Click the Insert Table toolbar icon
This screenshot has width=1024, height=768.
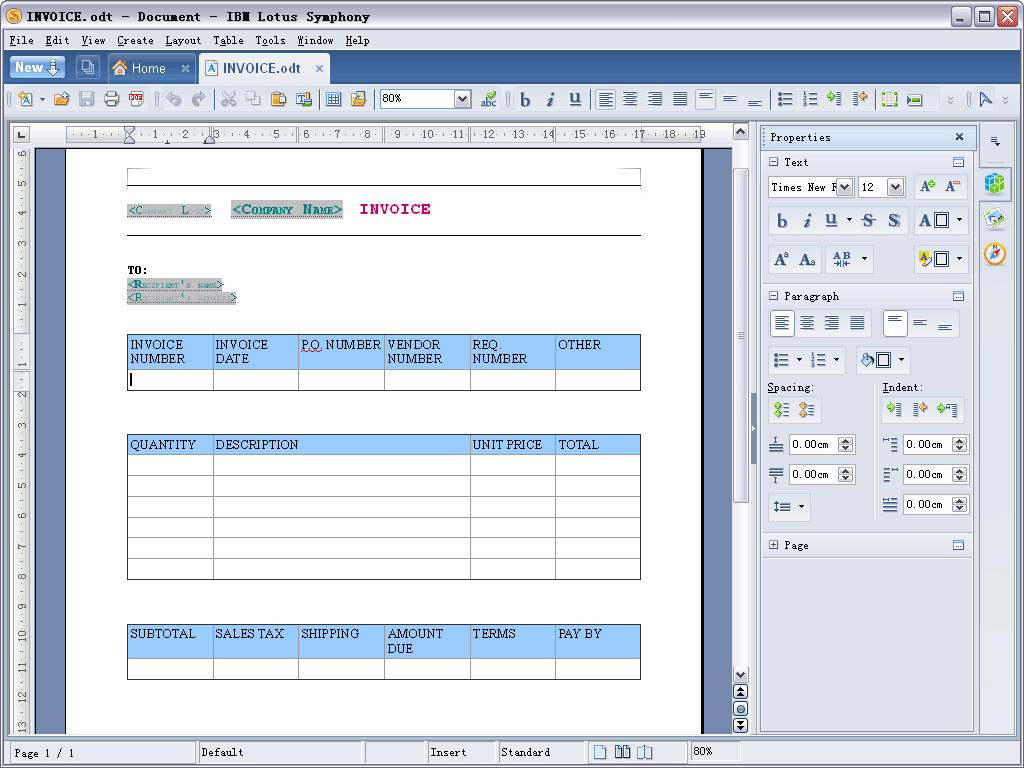coord(334,99)
